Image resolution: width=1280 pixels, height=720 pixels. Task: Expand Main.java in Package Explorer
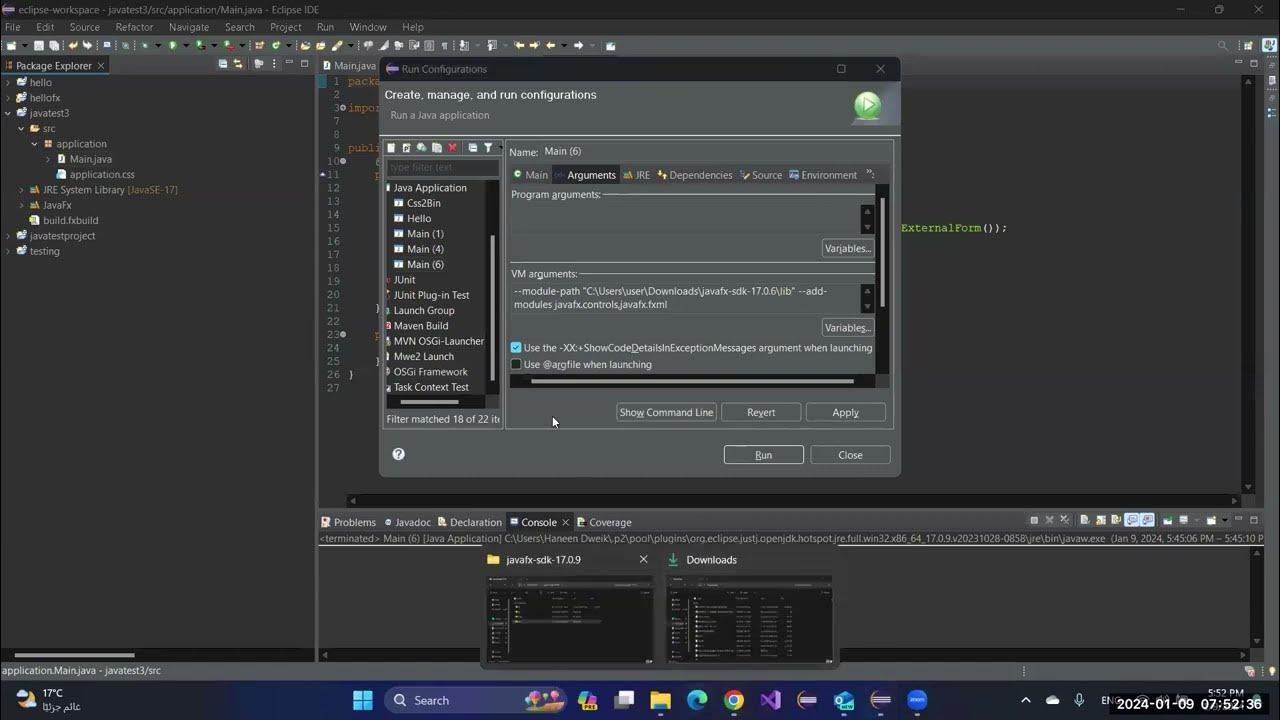click(x=47, y=159)
